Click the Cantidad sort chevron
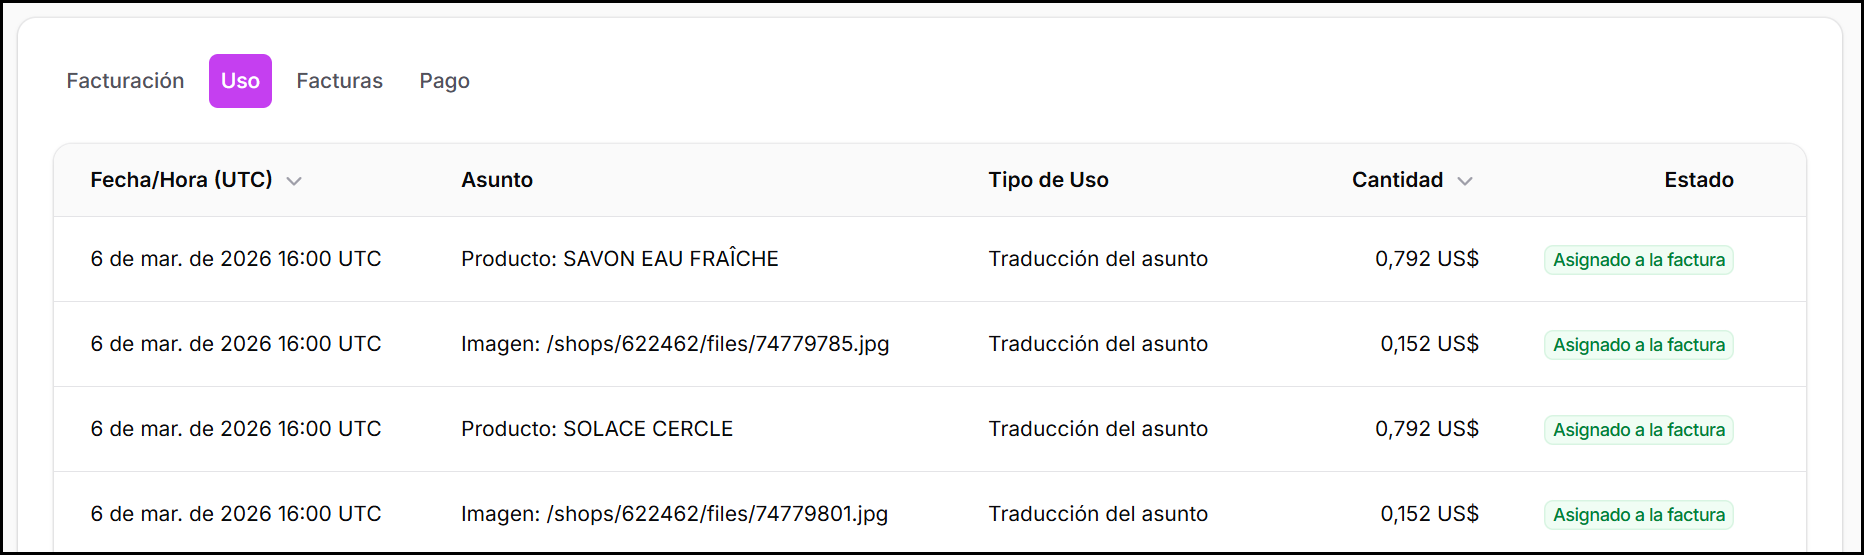Screen dimensions: 1864x555 pyautogui.click(x=1465, y=181)
